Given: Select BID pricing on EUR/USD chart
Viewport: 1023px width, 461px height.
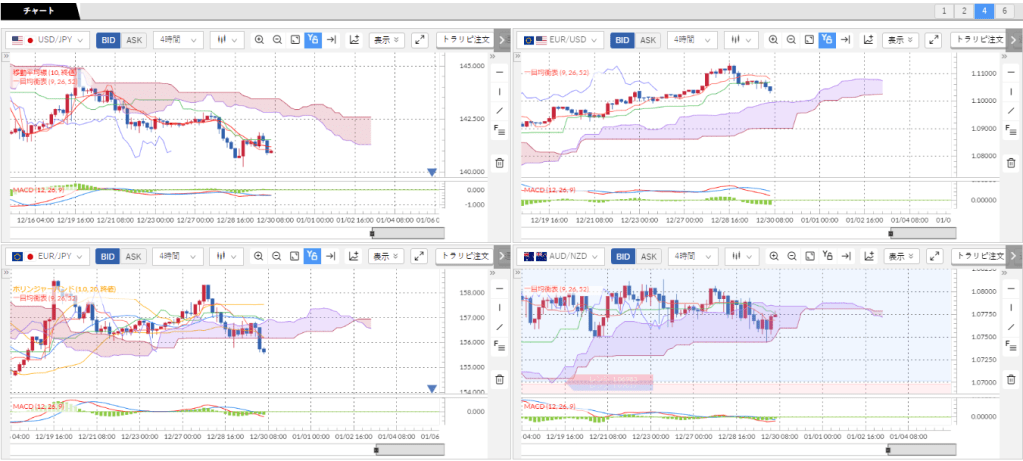Looking at the screenshot, I should tap(622, 40).
